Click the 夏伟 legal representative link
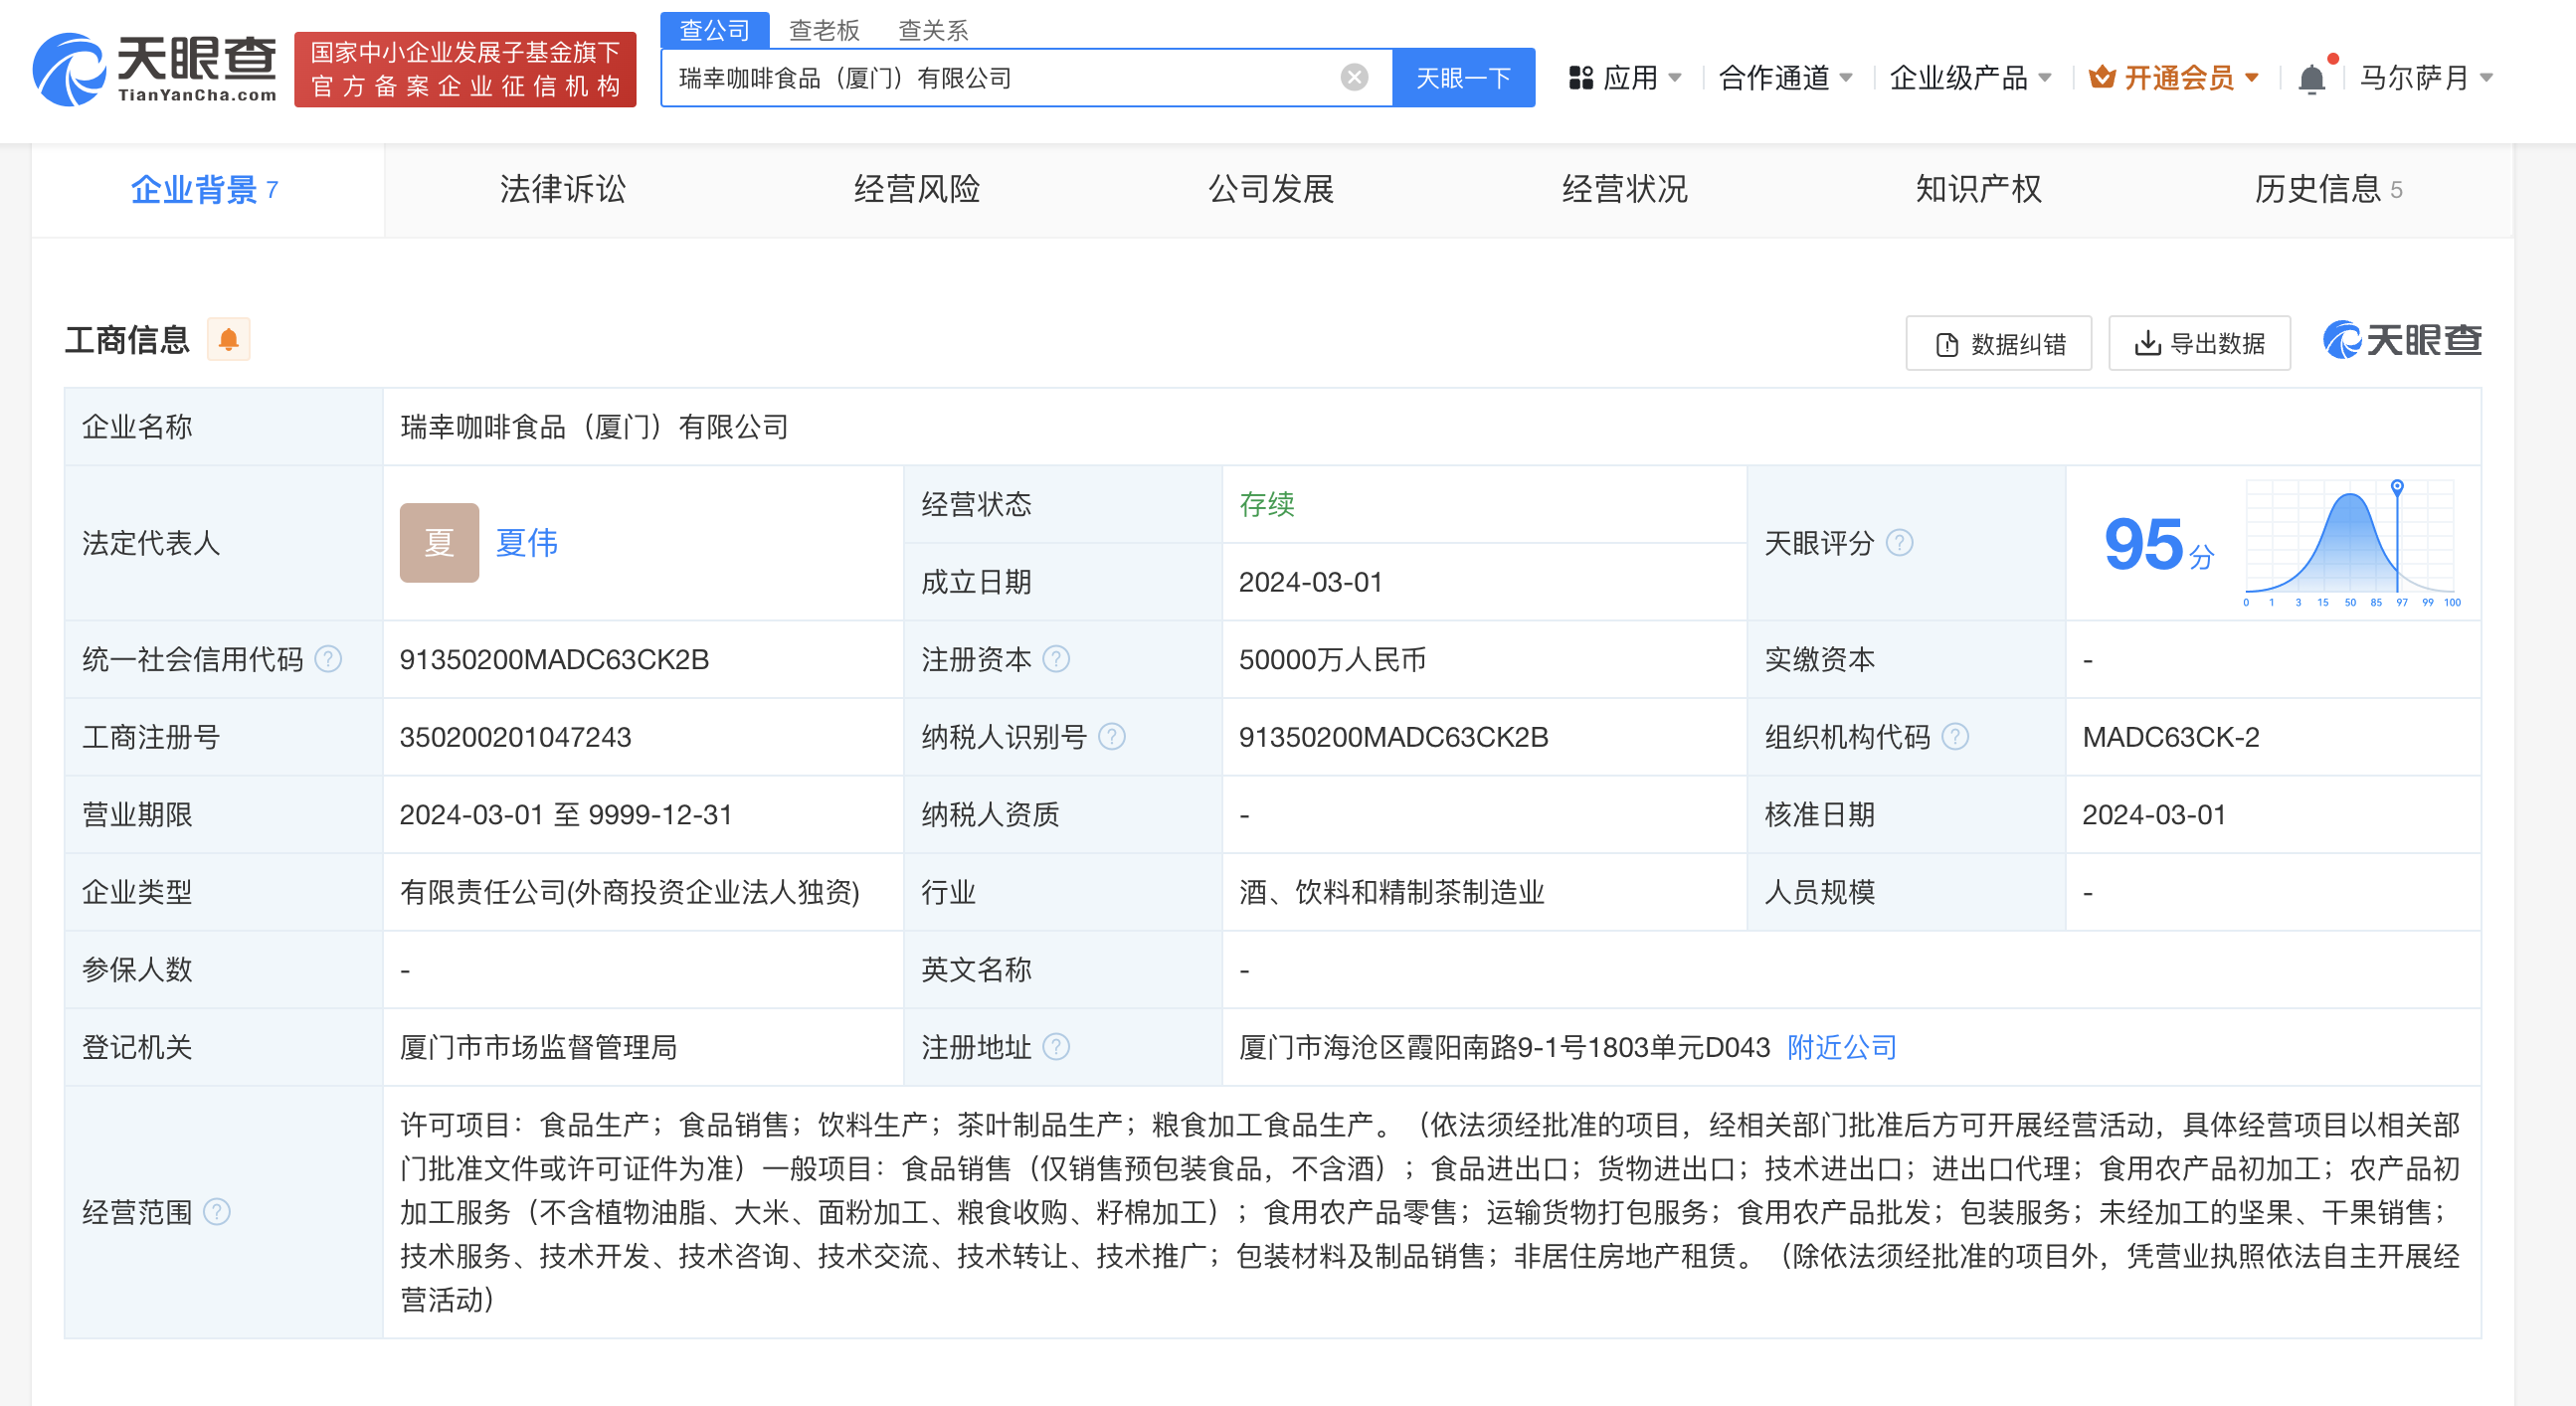 click(527, 543)
